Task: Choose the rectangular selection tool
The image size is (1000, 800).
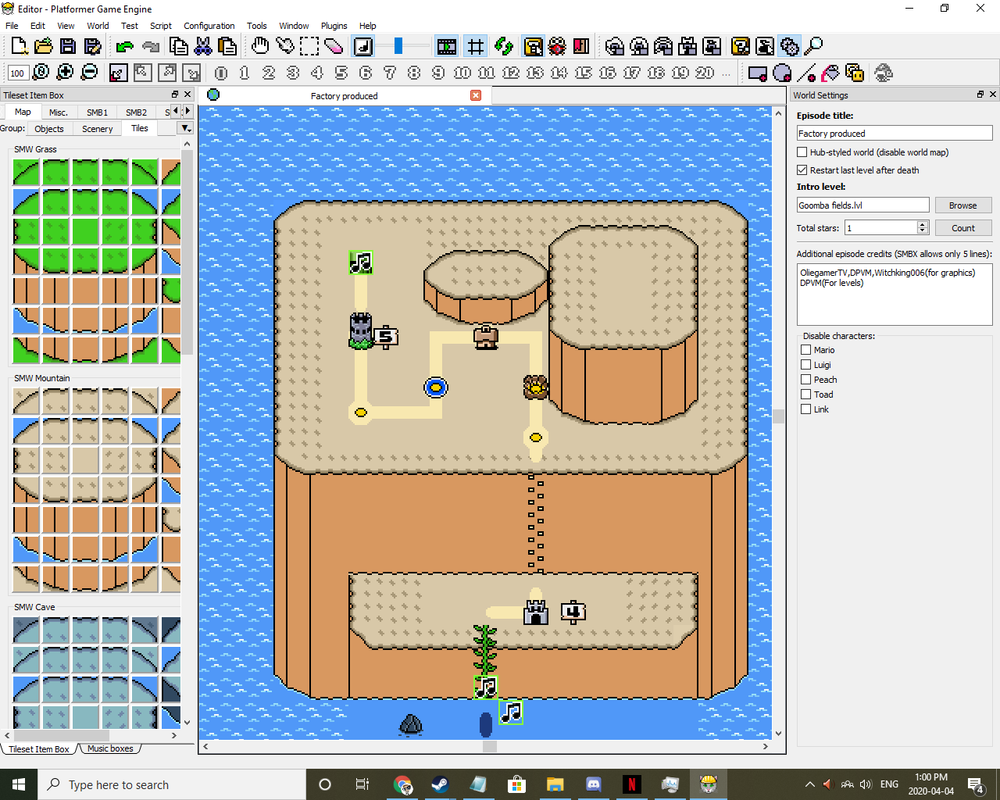Action: (309, 46)
